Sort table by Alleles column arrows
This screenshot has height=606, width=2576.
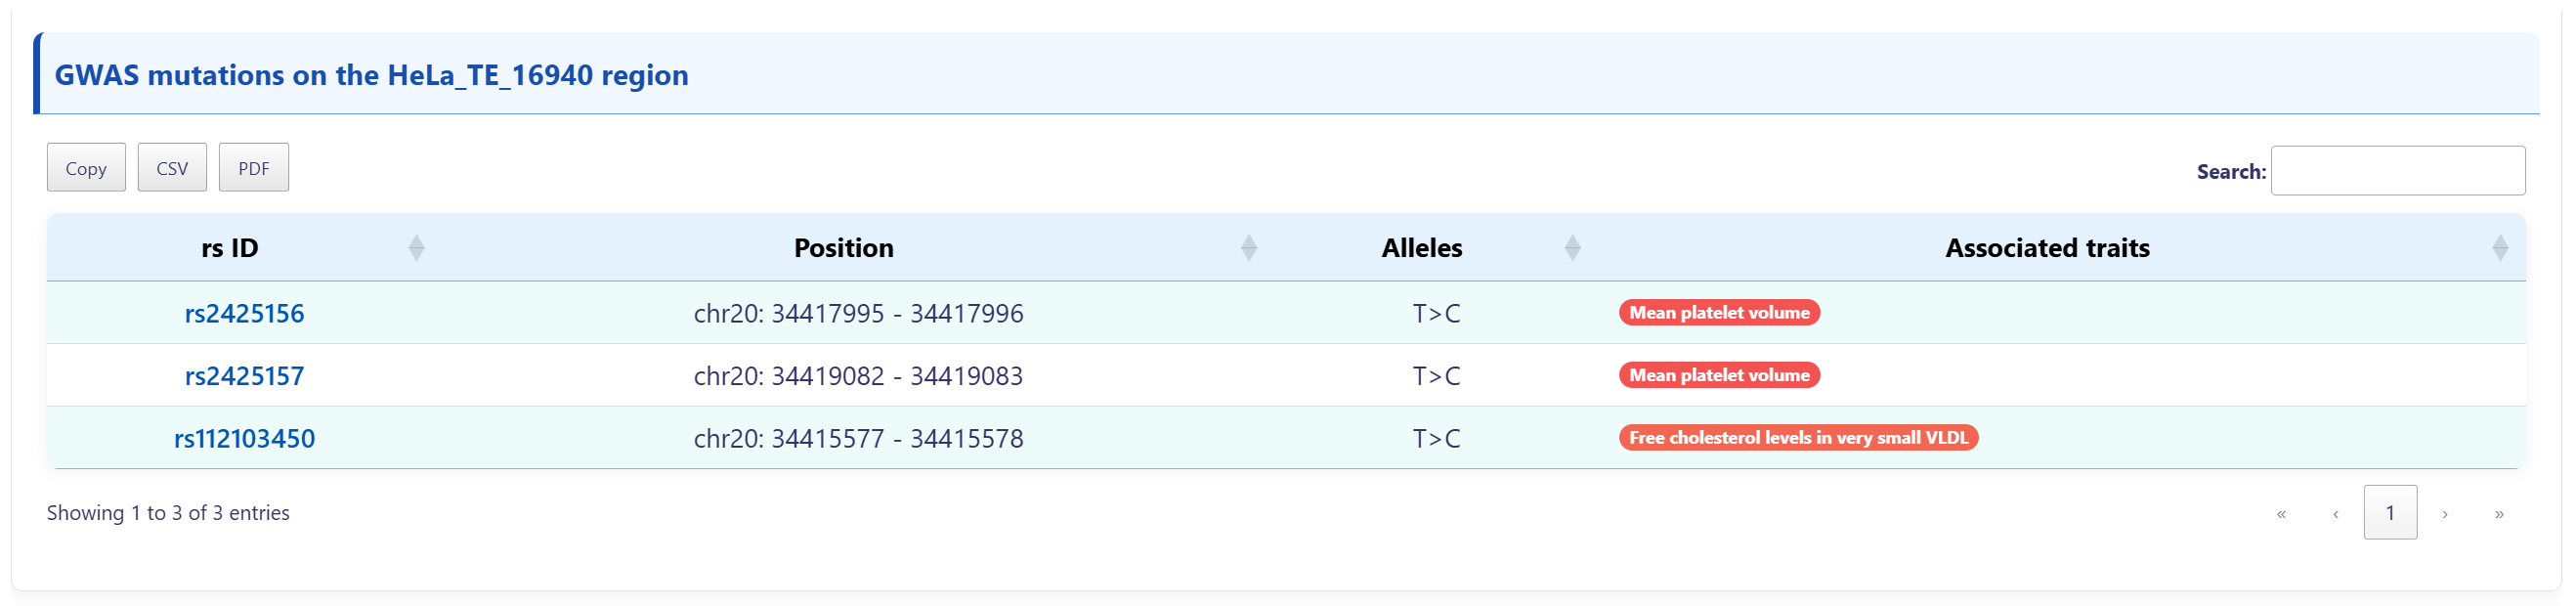(1571, 248)
